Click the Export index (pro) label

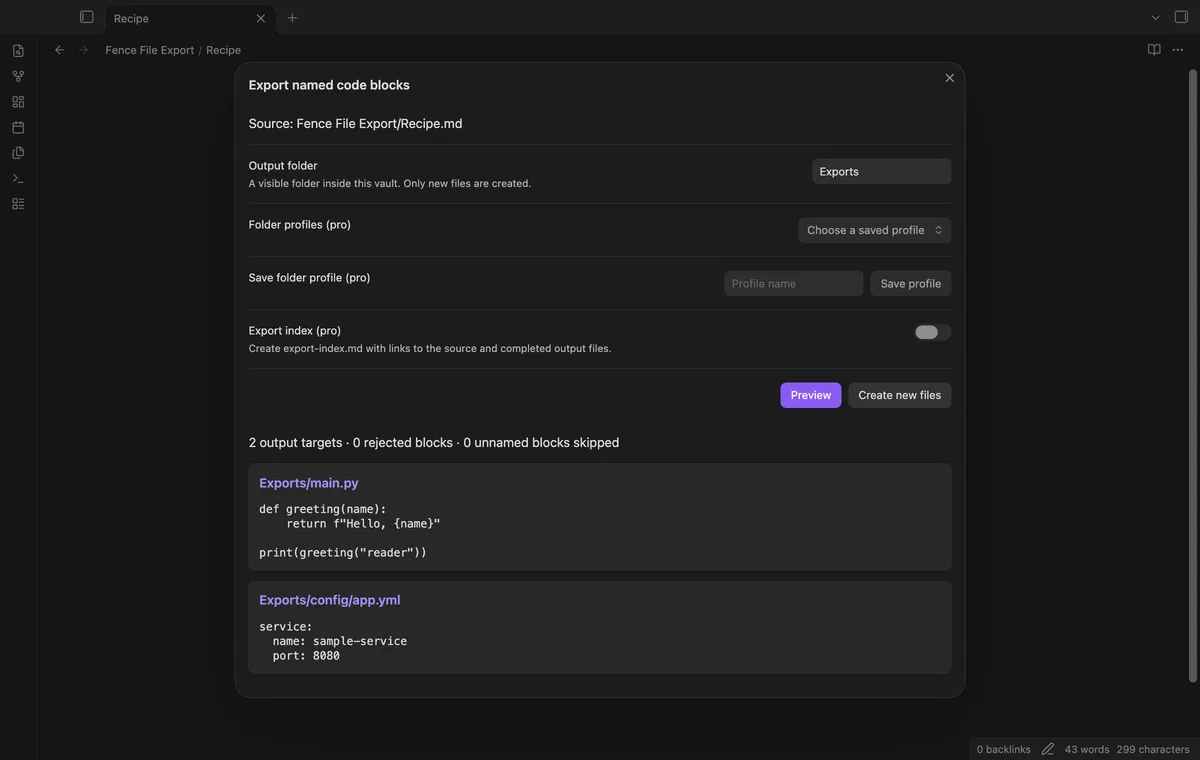[295, 331]
